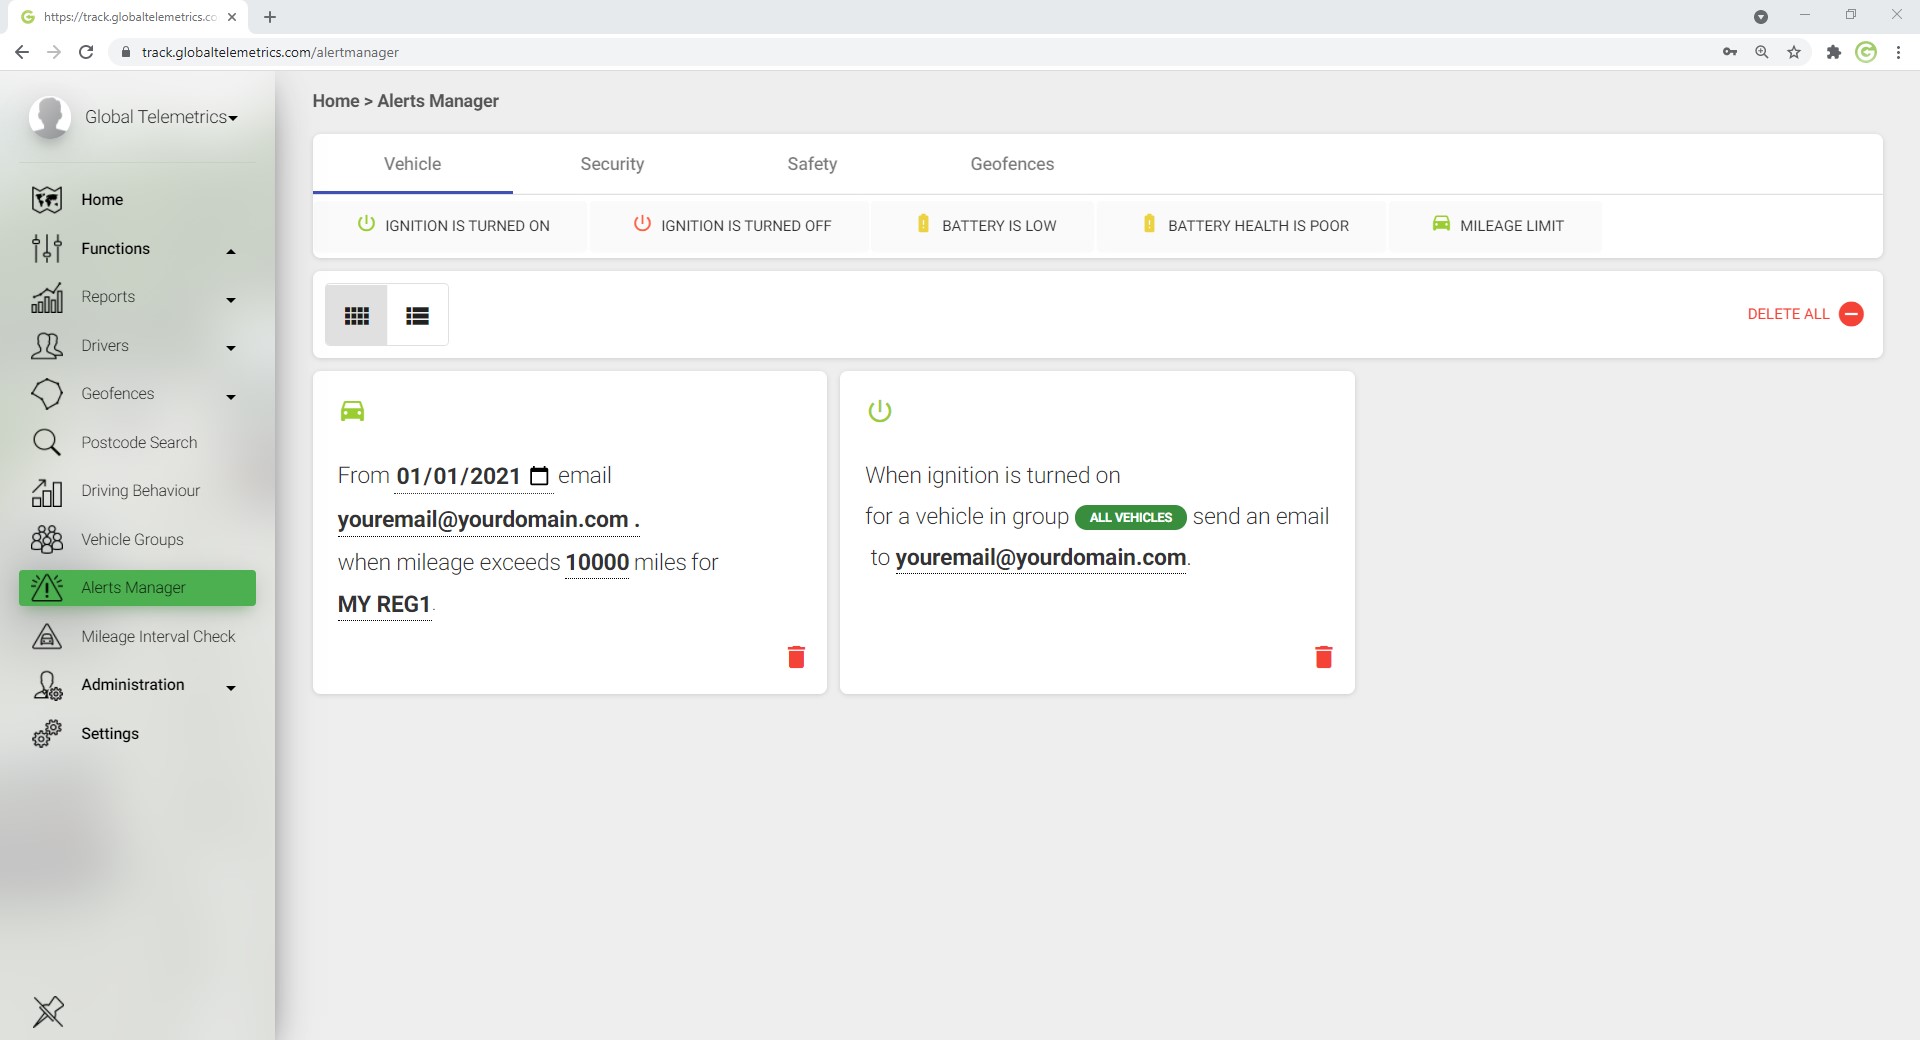This screenshot has height=1040, width=1920.
Task: Switch to grid view layout
Action: point(356,316)
